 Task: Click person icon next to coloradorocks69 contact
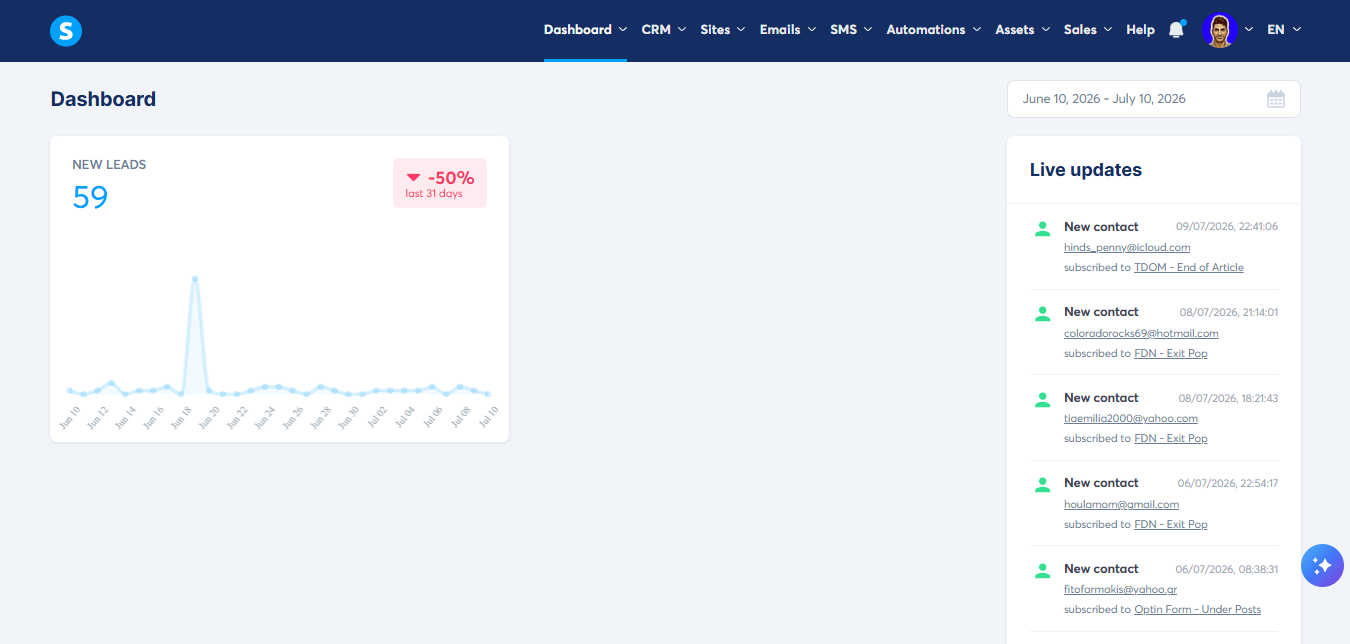click(x=1043, y=313)
